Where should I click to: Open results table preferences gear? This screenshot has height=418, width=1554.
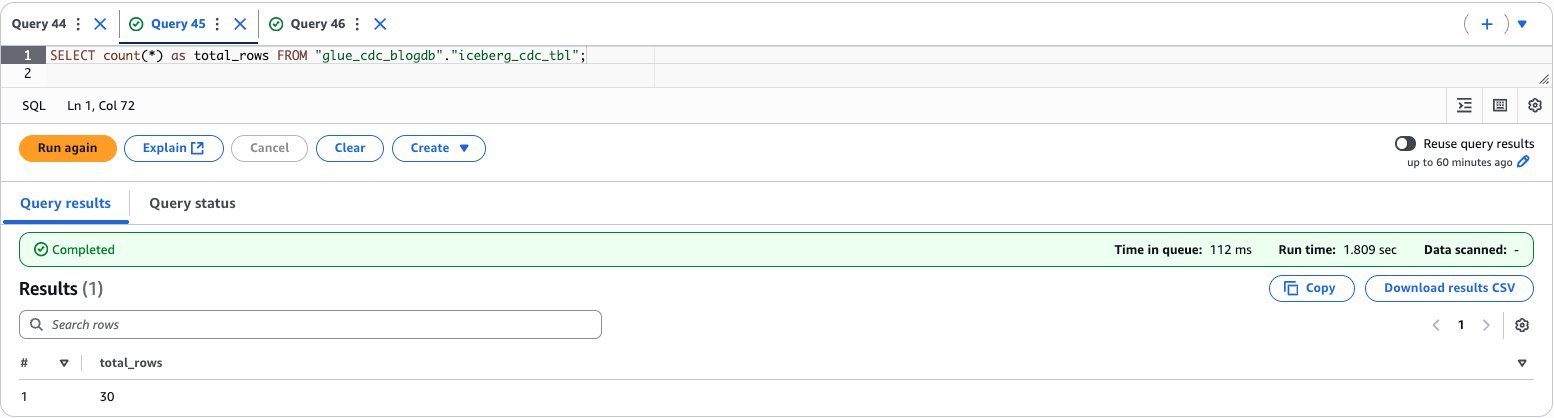[x=1522, y=325]
